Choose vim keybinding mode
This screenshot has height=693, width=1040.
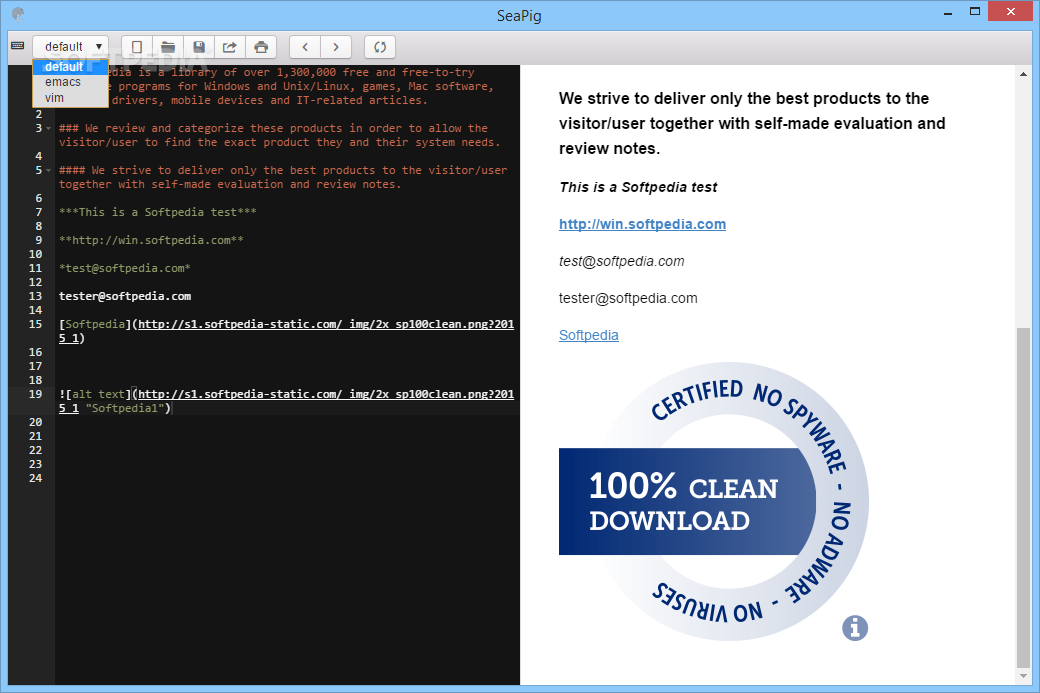coord(70,97)
